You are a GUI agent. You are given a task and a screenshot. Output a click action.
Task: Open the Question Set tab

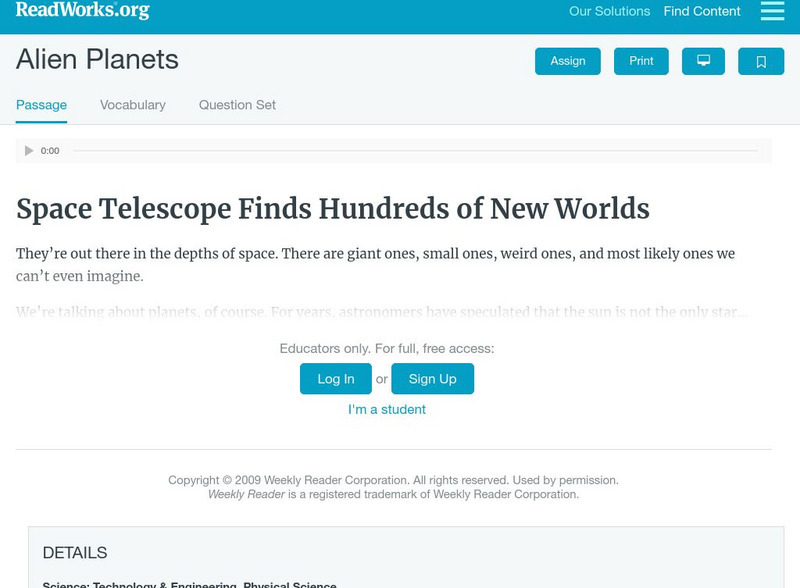click(x=237, y=105)
